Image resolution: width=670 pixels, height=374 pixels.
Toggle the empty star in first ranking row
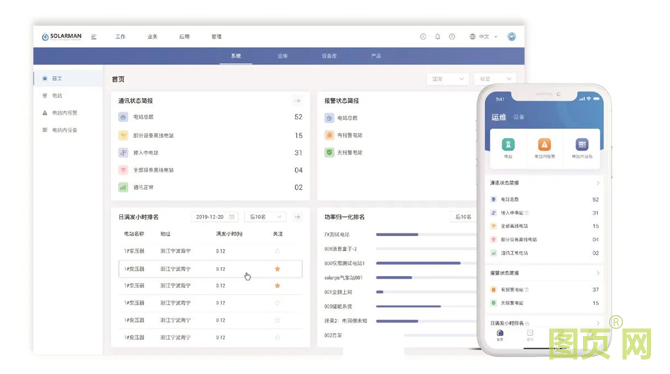[x=277, y=251]
